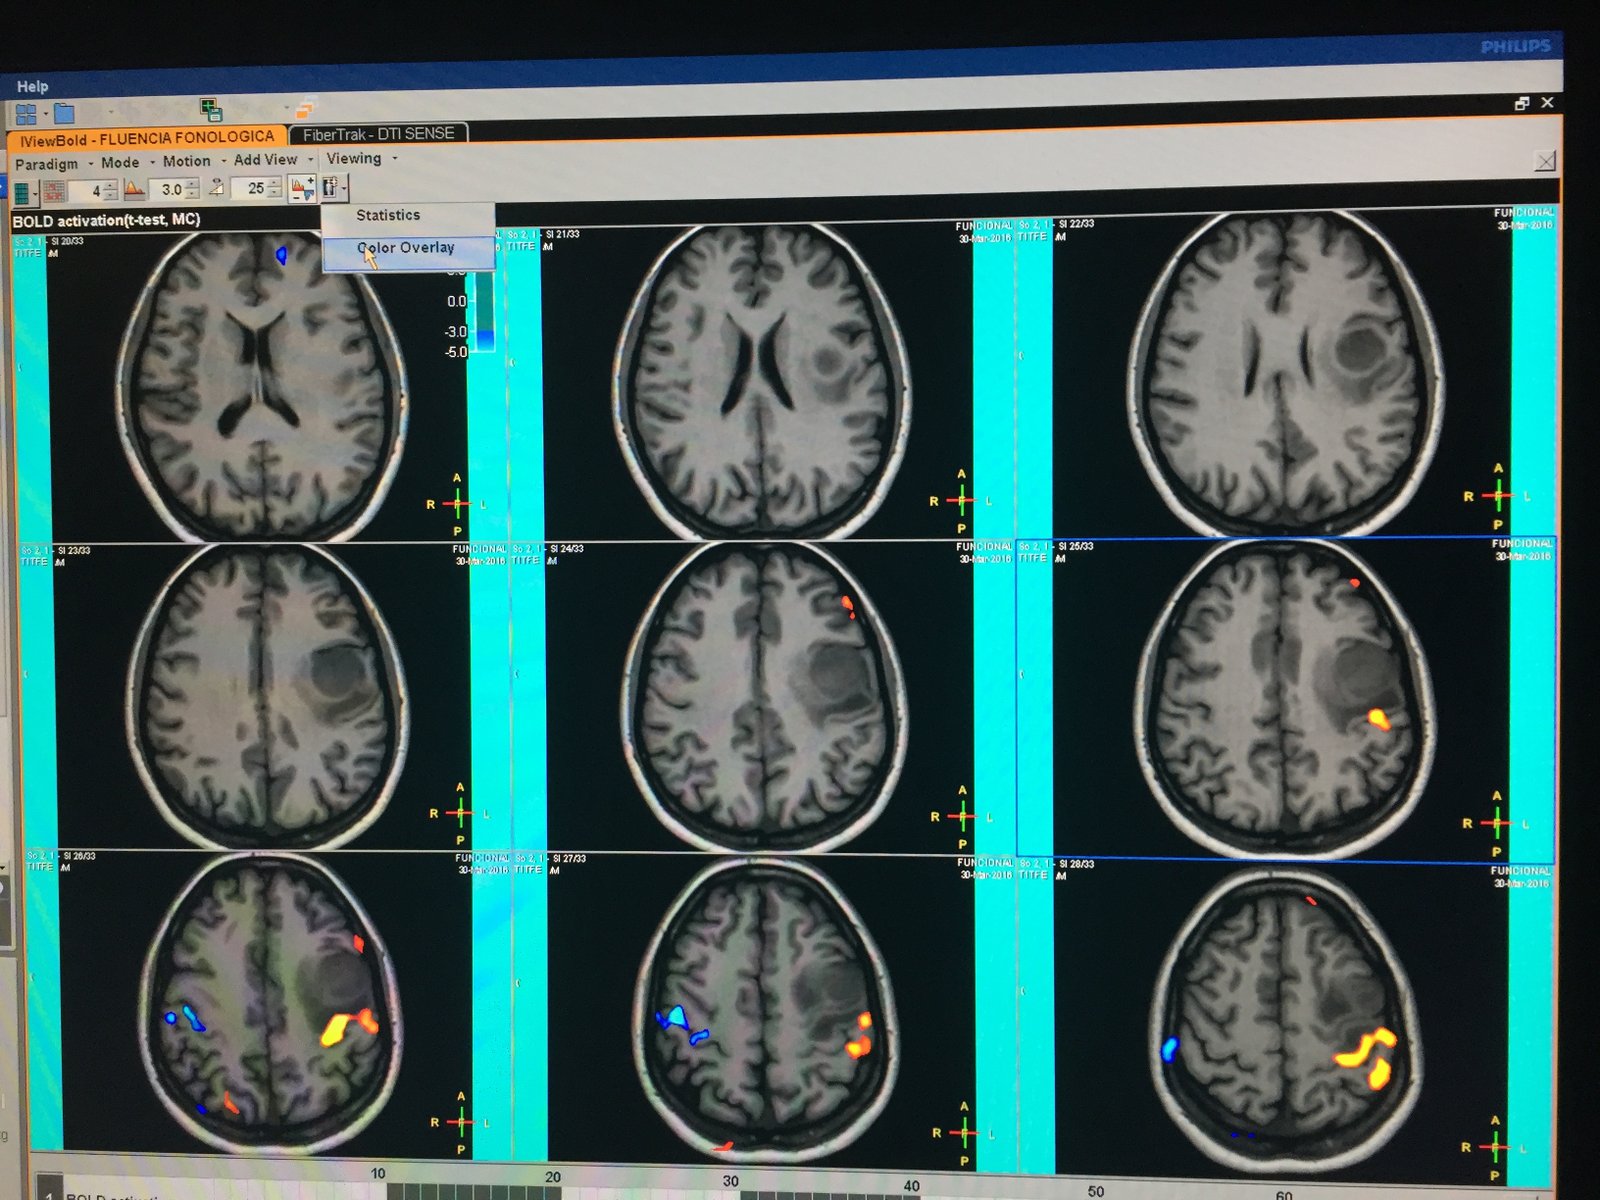Expand the Add View dropdown
This screenshot has width=1600, height=1200.
click(266, 160)
